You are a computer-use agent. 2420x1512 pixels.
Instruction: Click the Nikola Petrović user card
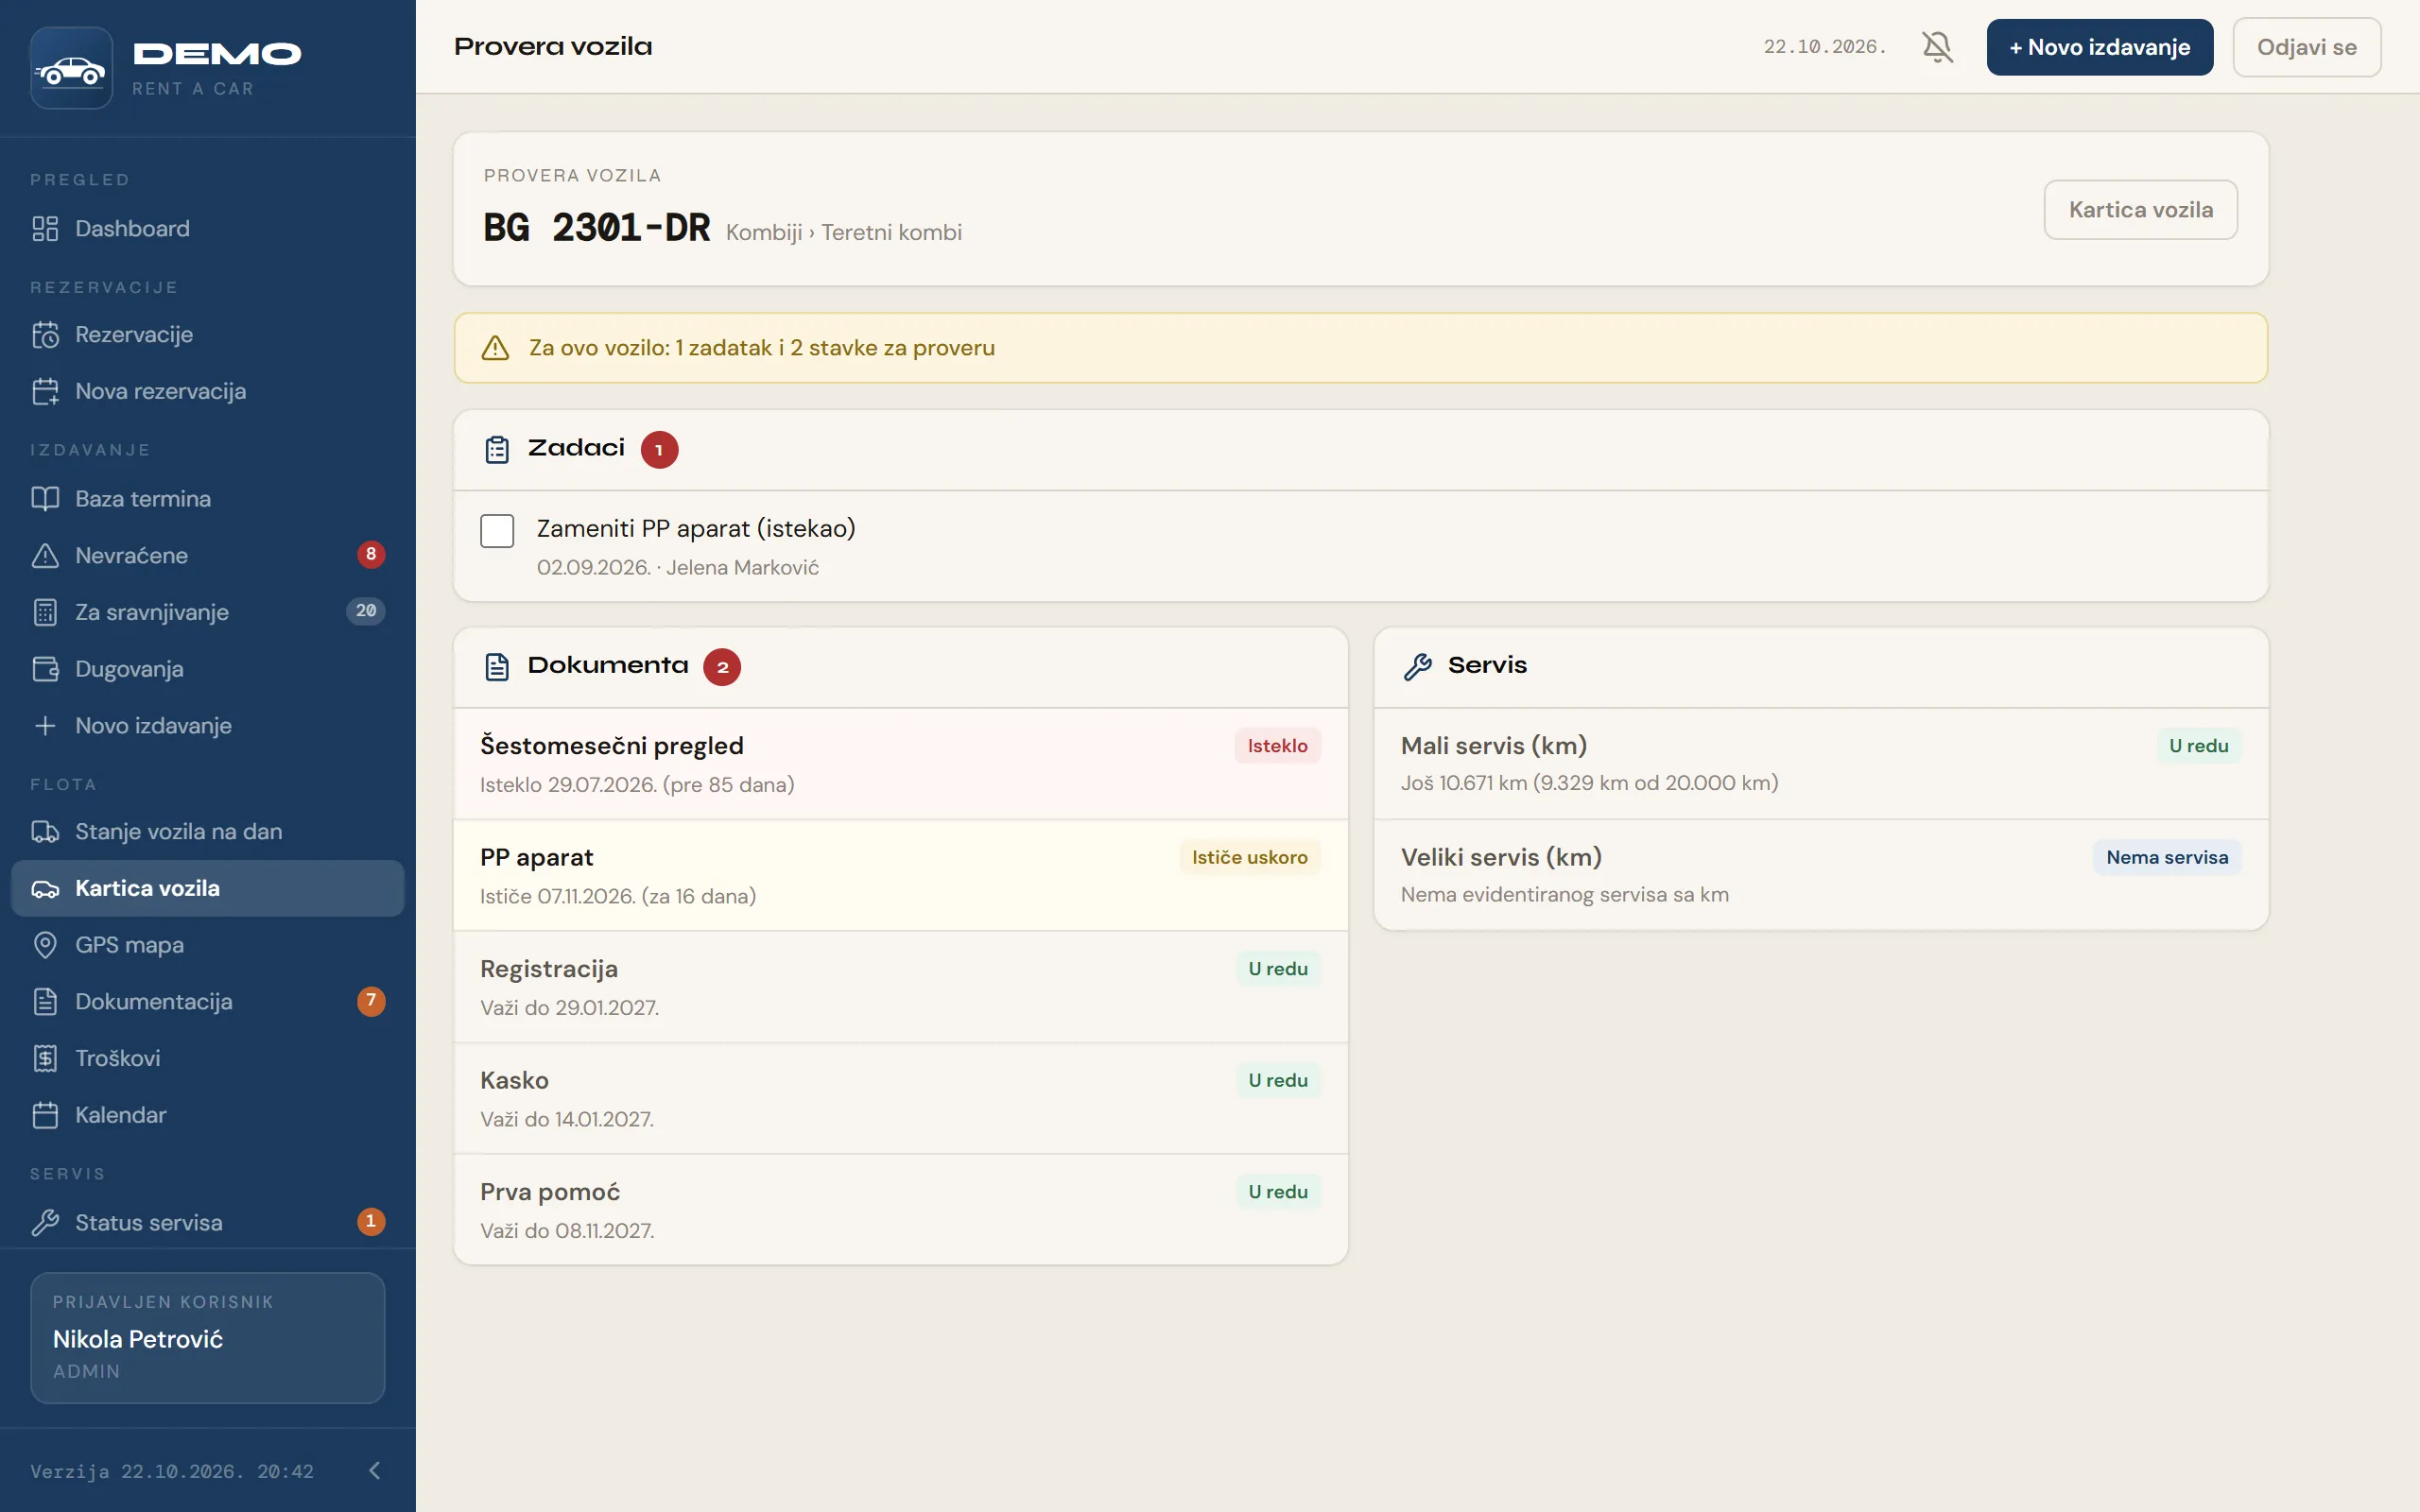[207, 1337]
